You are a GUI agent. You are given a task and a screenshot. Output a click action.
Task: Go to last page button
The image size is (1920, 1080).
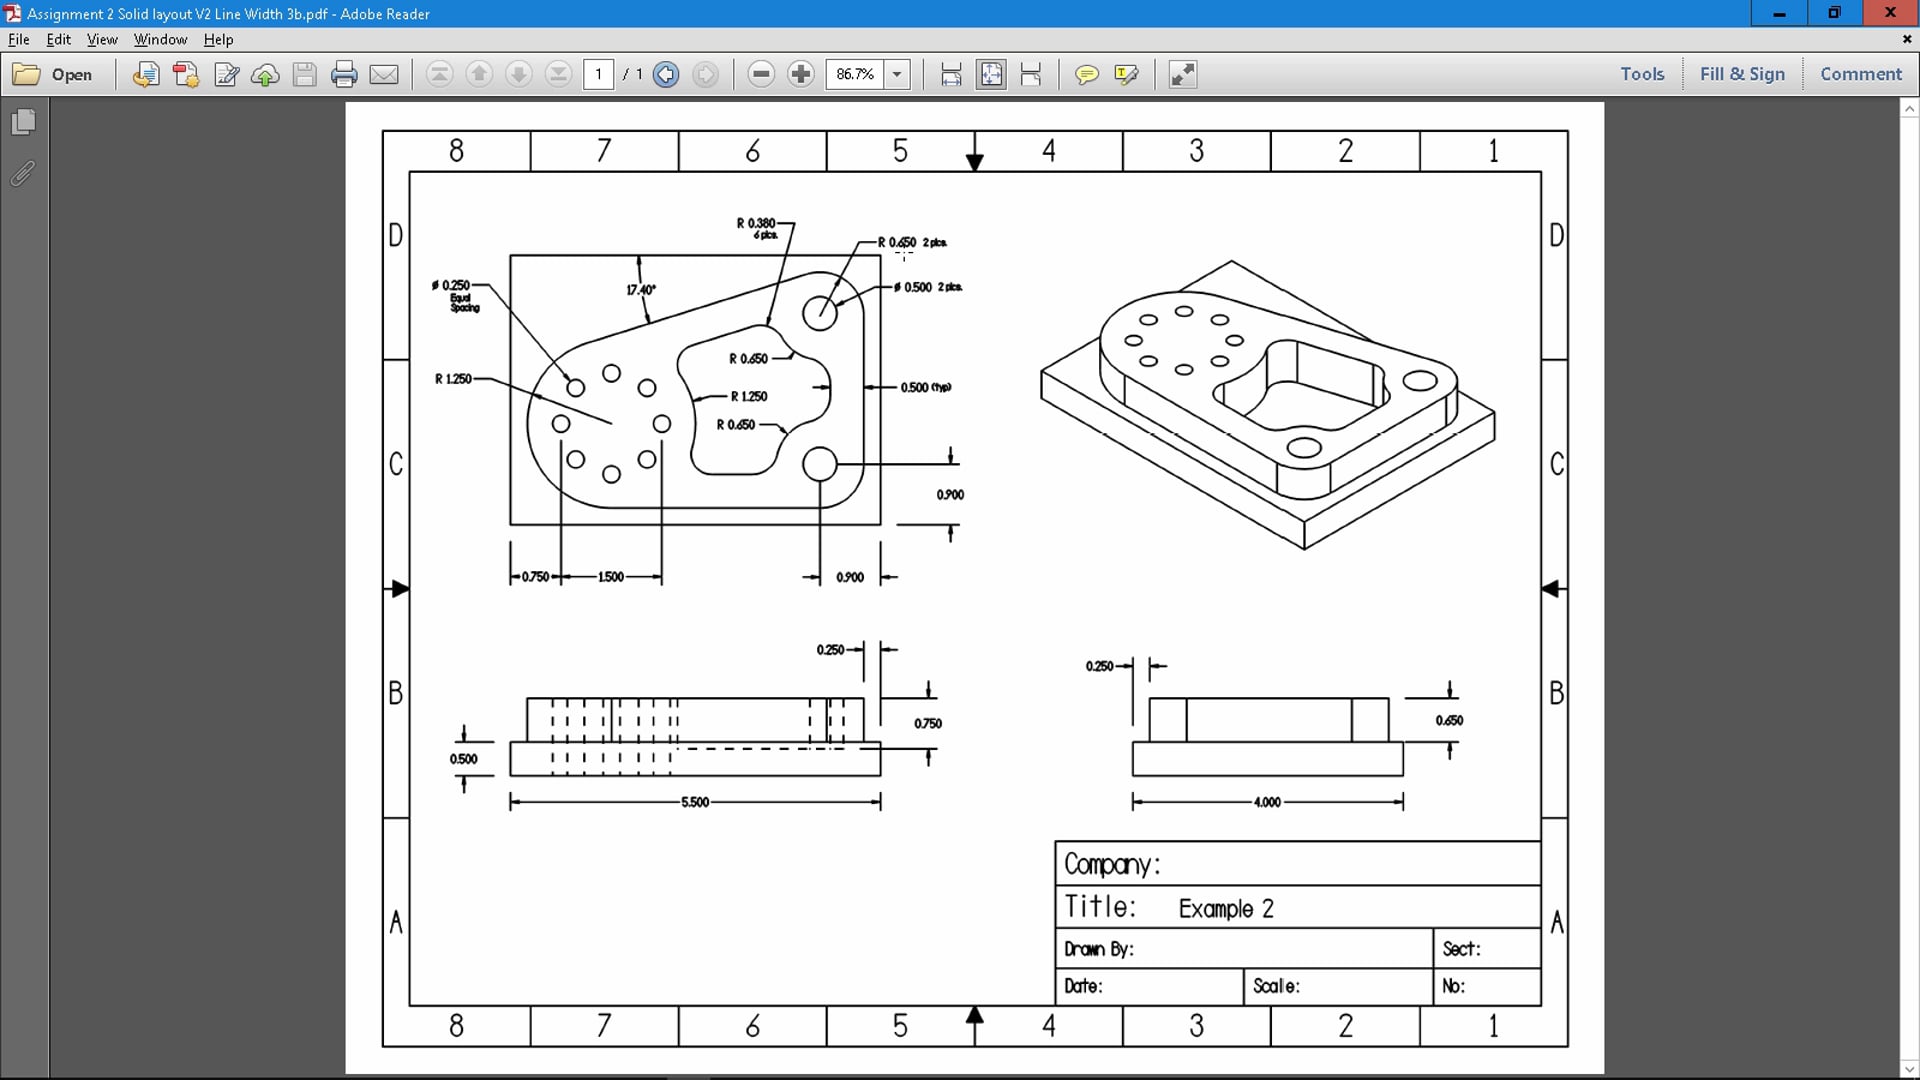(558, 74)
